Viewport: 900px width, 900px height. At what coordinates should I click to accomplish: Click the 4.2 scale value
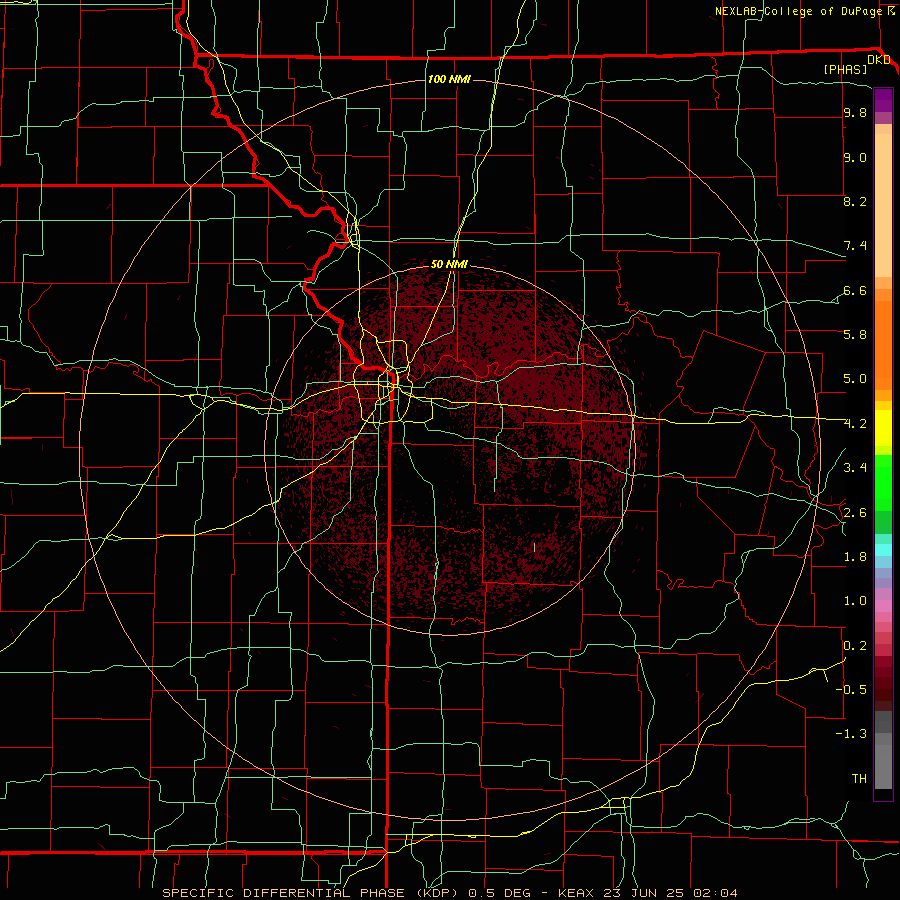pyautogui.click(x=855, y=424)
